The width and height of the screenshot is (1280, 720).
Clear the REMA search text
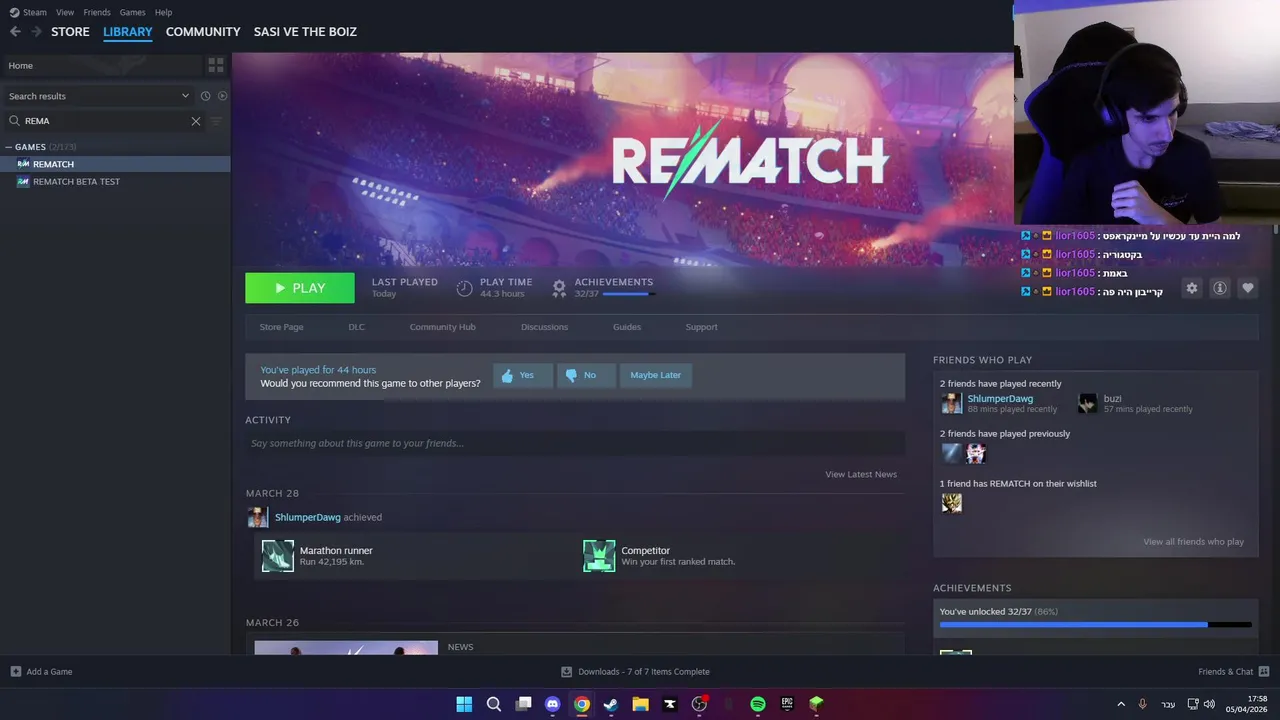coord(196,121)
